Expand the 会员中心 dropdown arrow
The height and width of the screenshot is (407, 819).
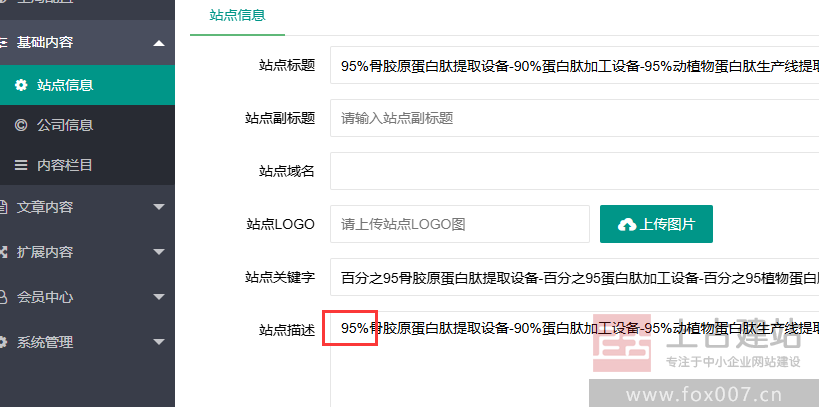pos(159,297)
